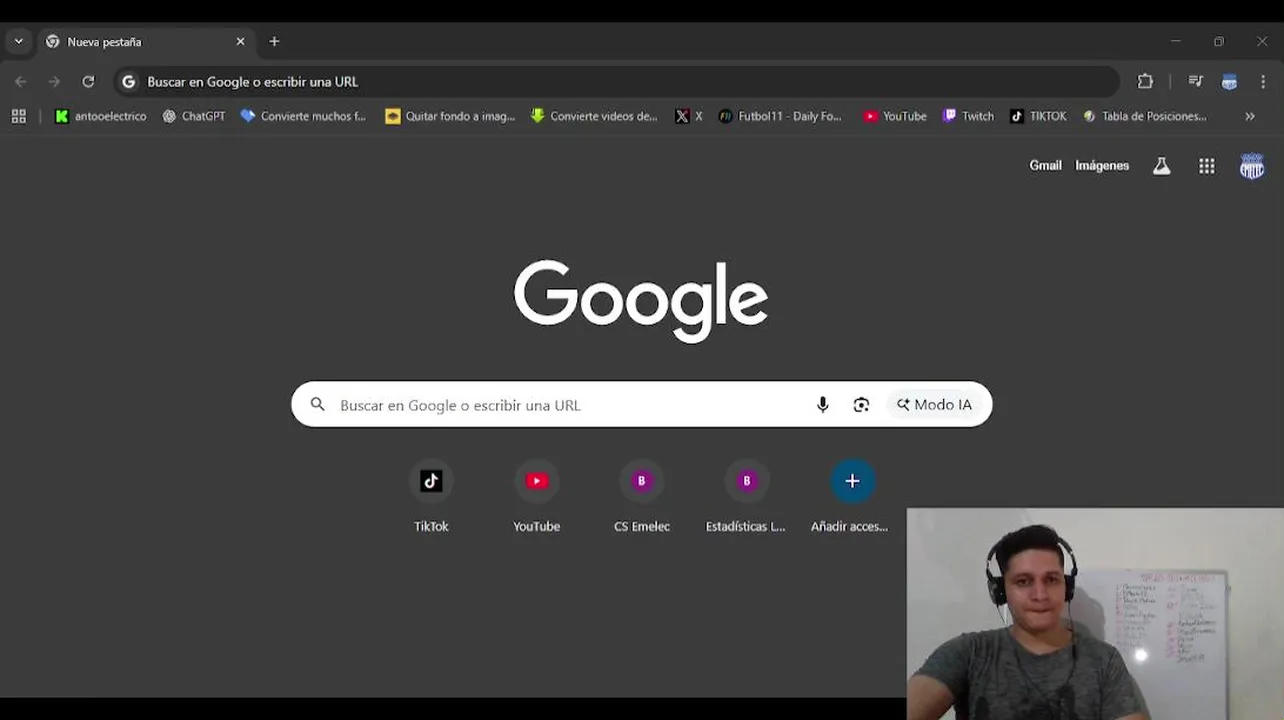
Task: Expand hidden bookmarks with double chevron
Action: click(1250, 116)
